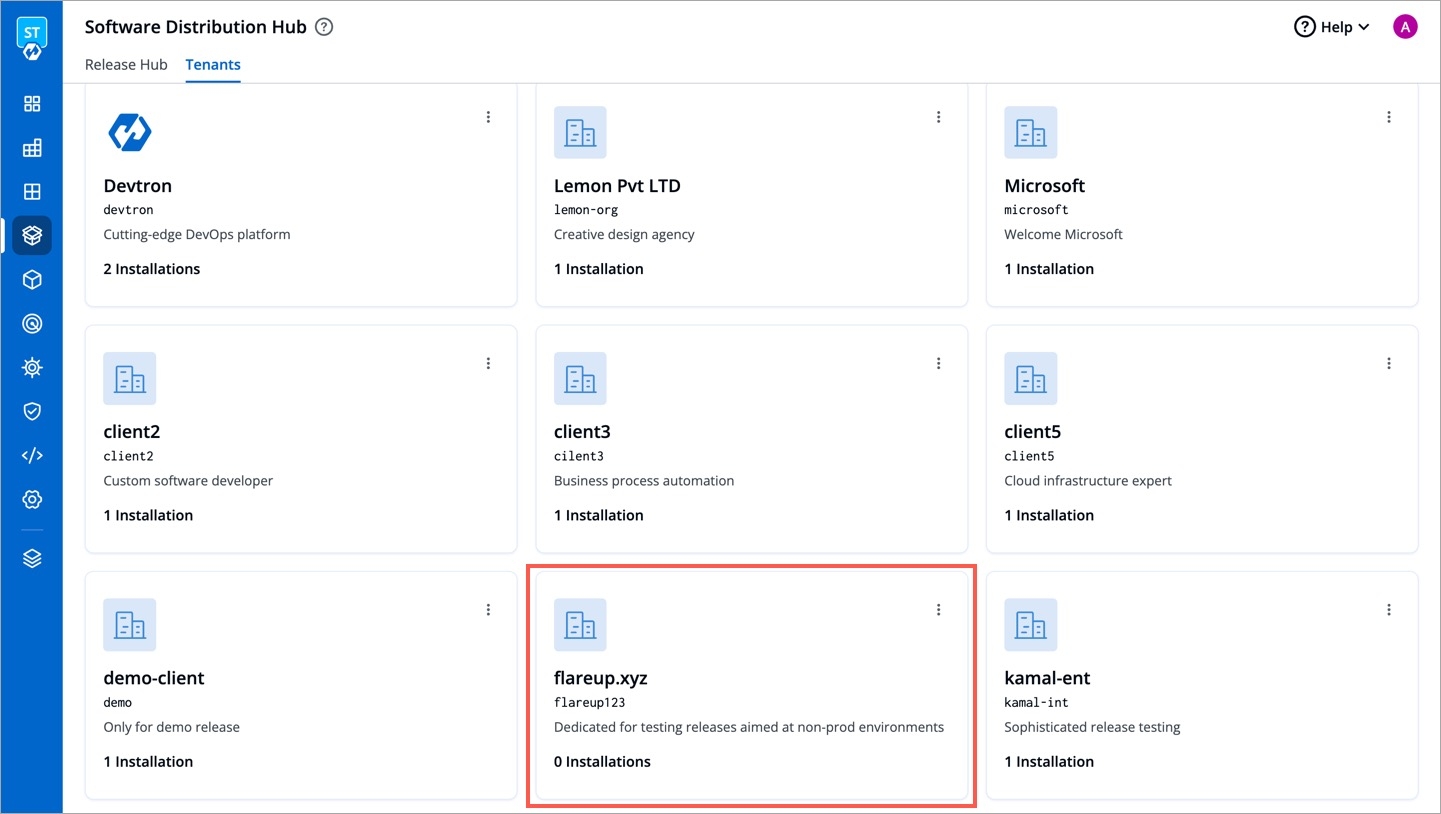Select the cube icon in sidebar
This screenshot has width=1441, height=814.
32,280
